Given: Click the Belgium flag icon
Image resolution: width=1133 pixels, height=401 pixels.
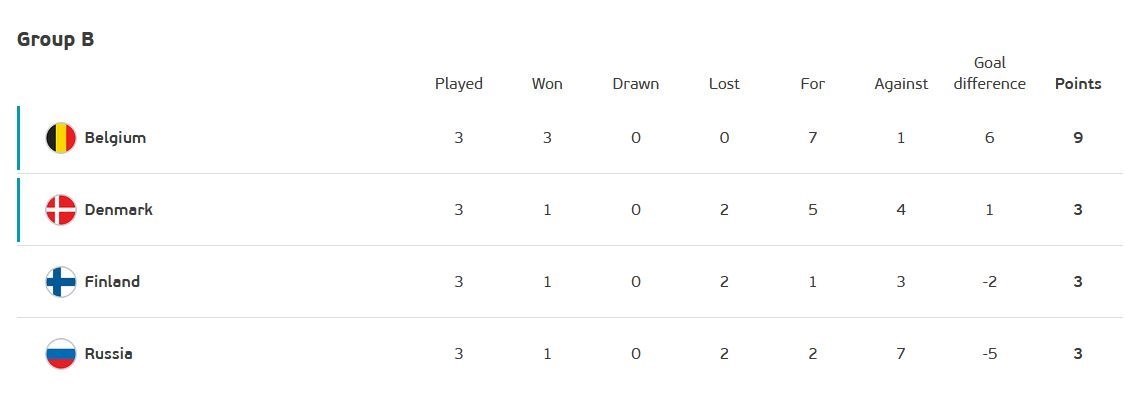Looking at the screenshot, I should pos(61,138).
